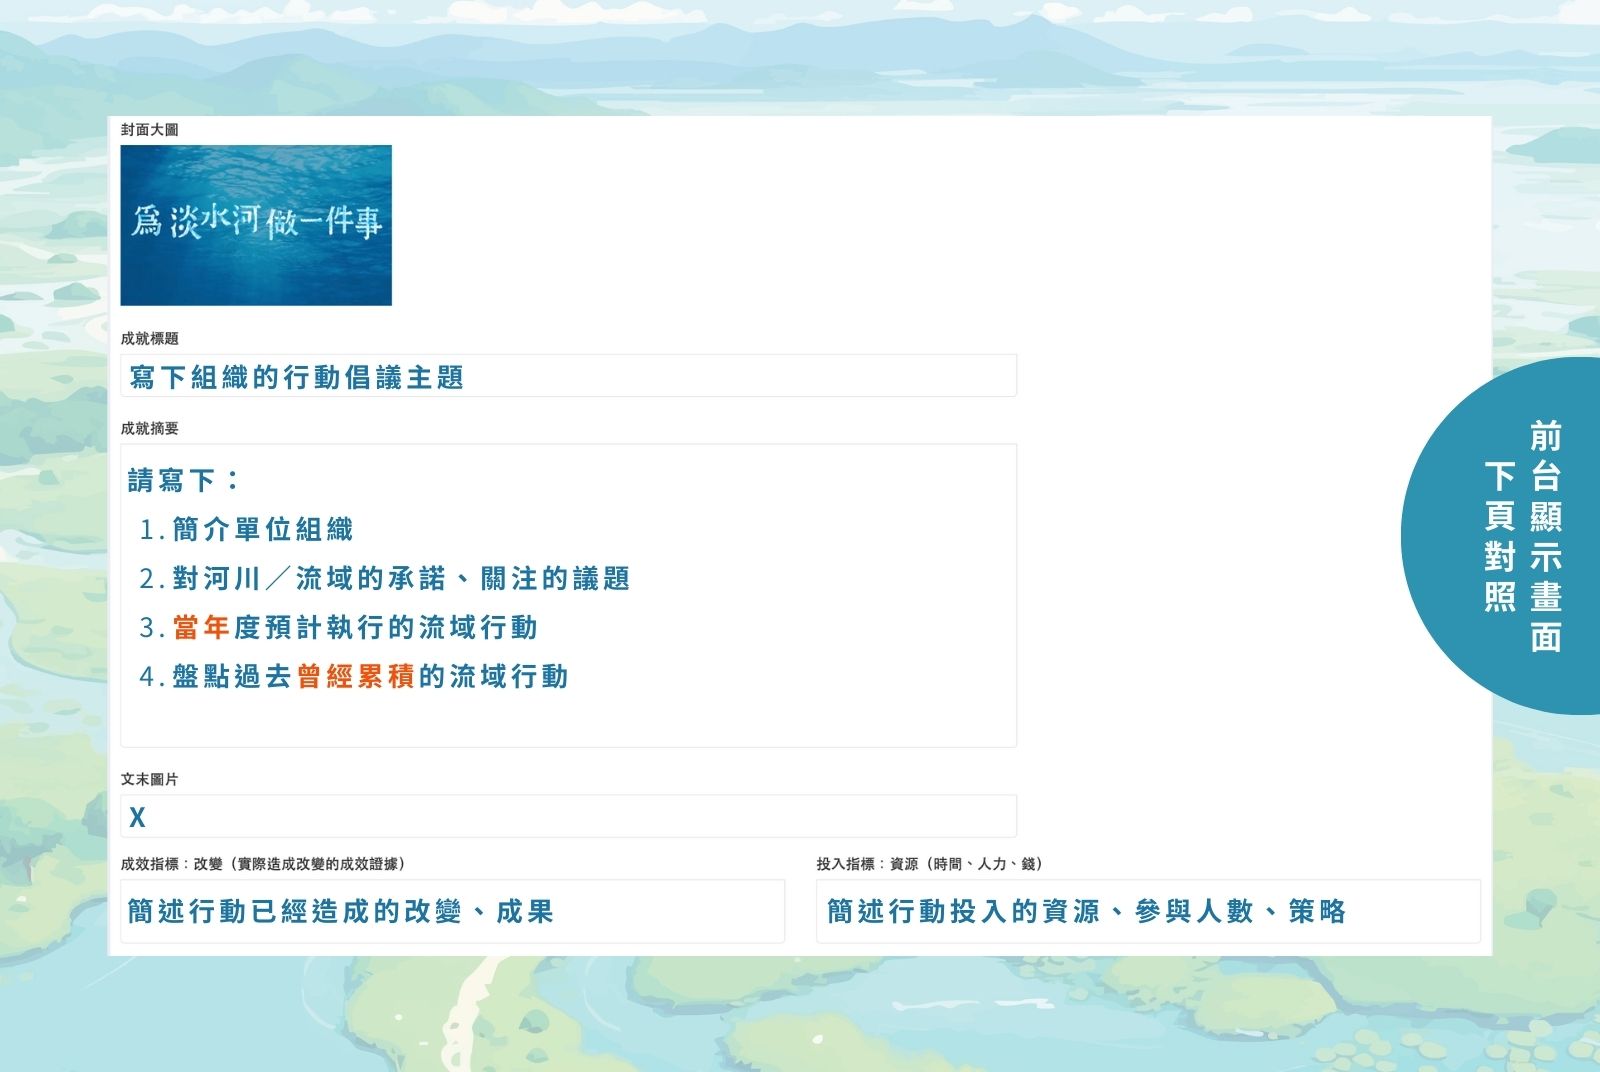Click the 成效指標 改變 input field
The width and height of the screenshot is (1600, 1072).
tap(452, 911)
